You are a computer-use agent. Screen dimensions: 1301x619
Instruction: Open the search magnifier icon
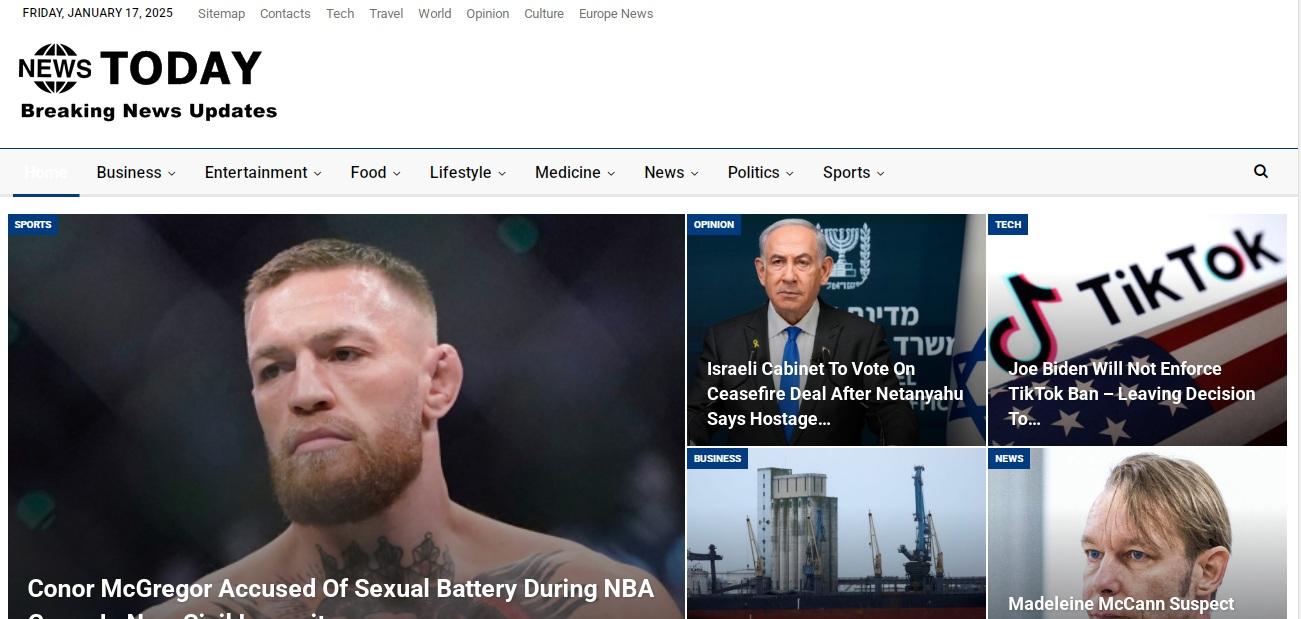(1261, 171)
